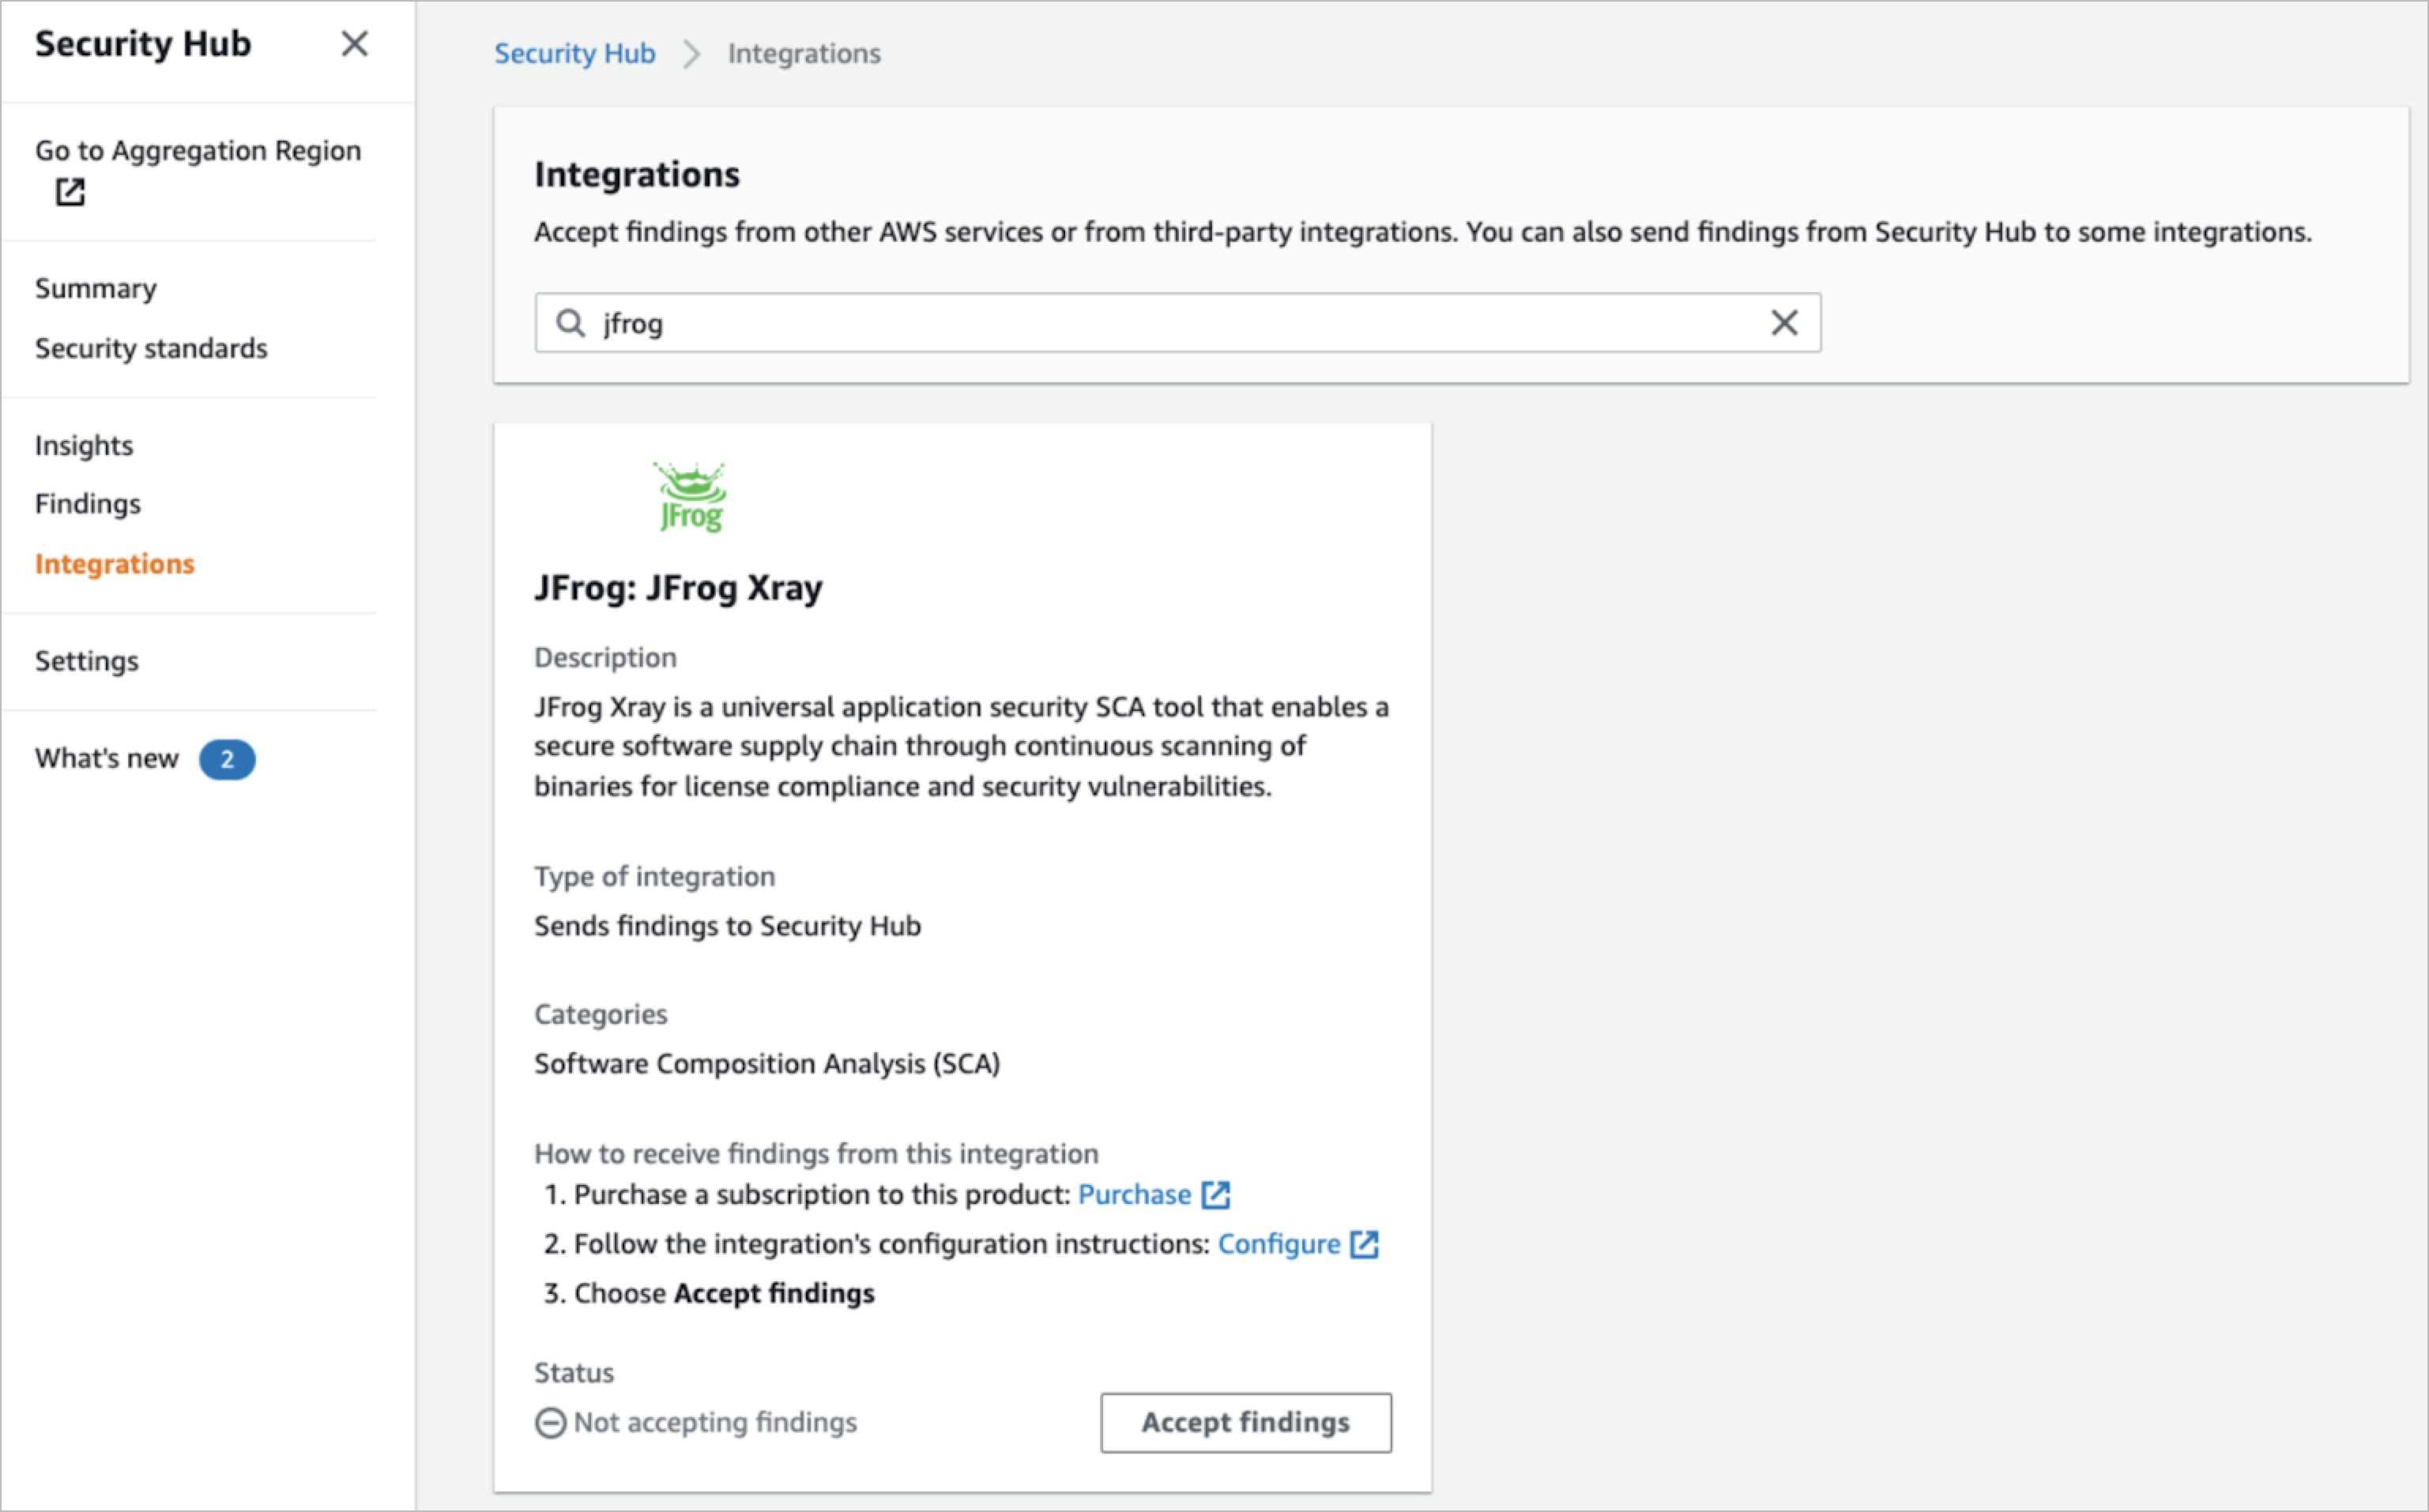Viewport: 2429px width, 1512px height.
Task: Go to Insights section
Action: (x=84, y=446)
